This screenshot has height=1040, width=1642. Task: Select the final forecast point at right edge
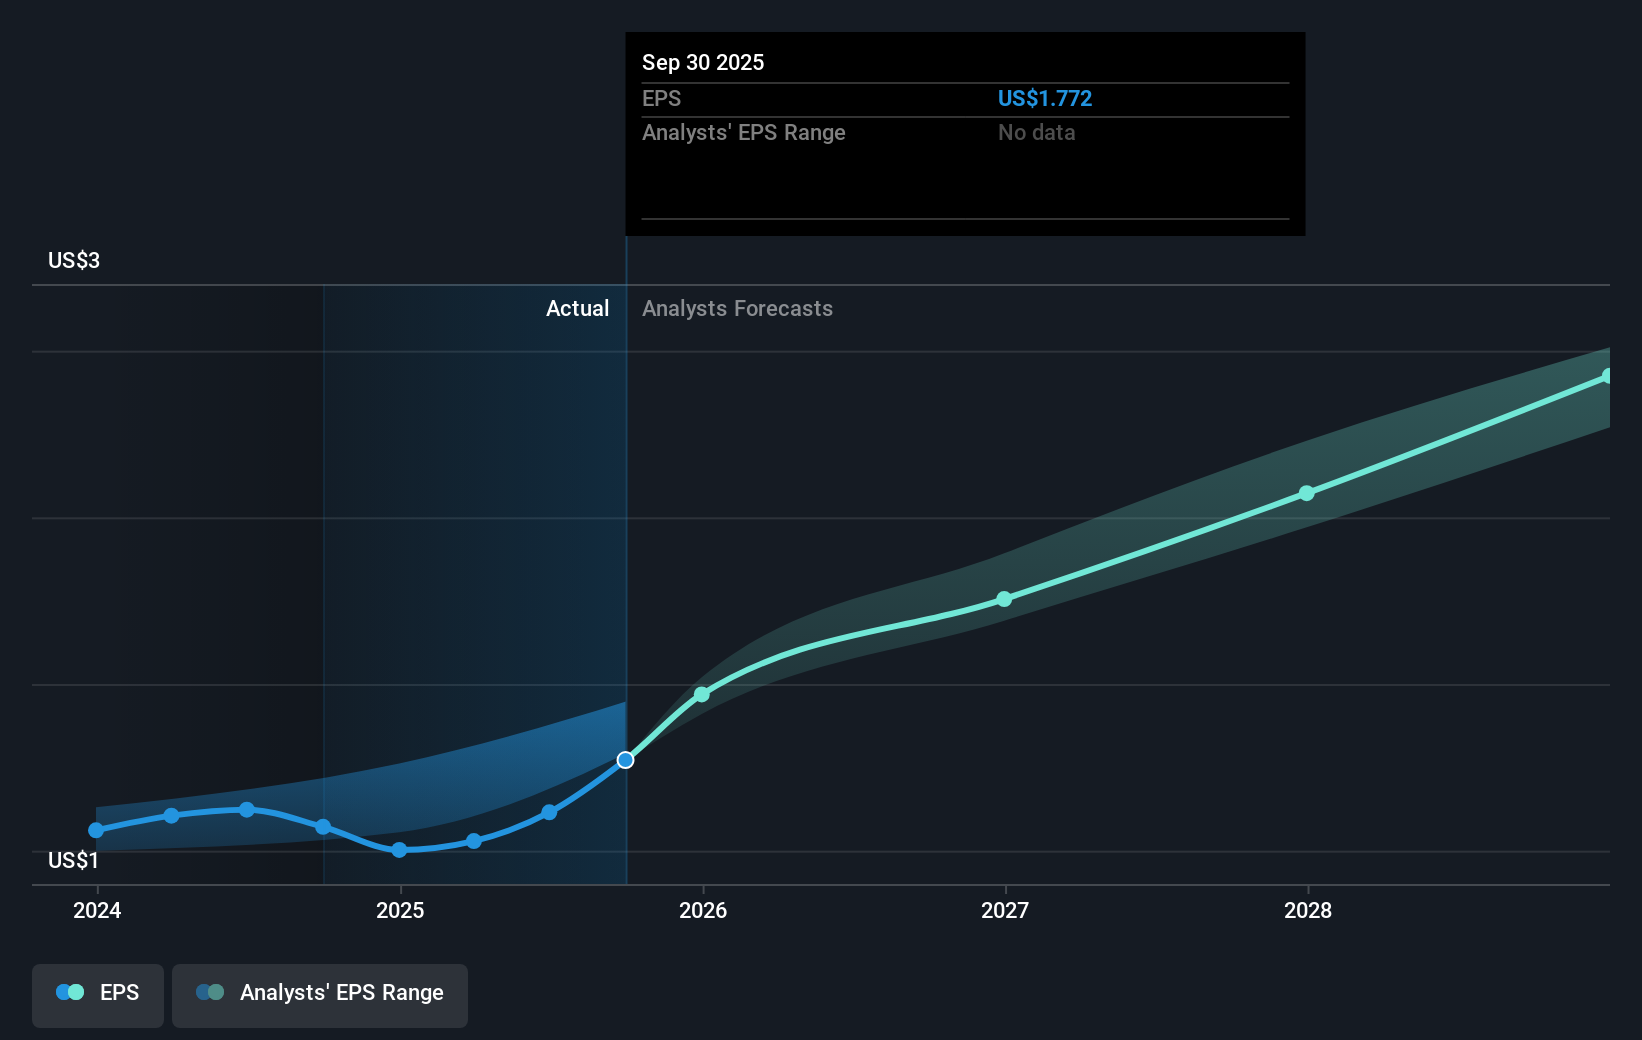click(1607, 376)
